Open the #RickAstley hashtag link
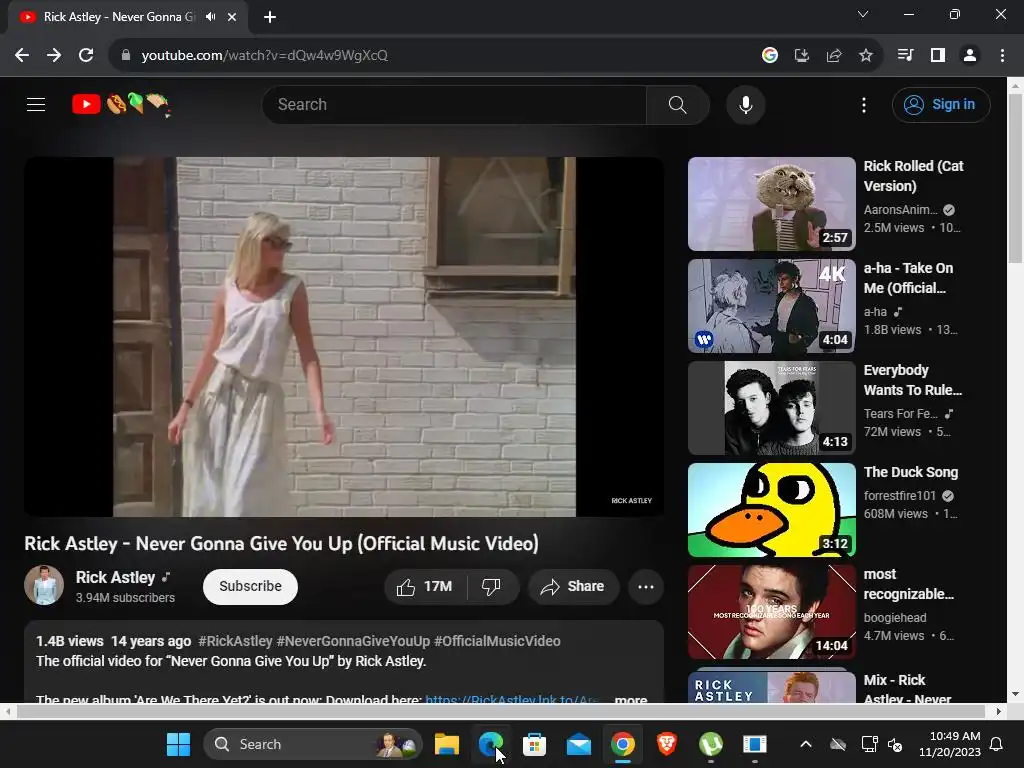 [235, 641]
